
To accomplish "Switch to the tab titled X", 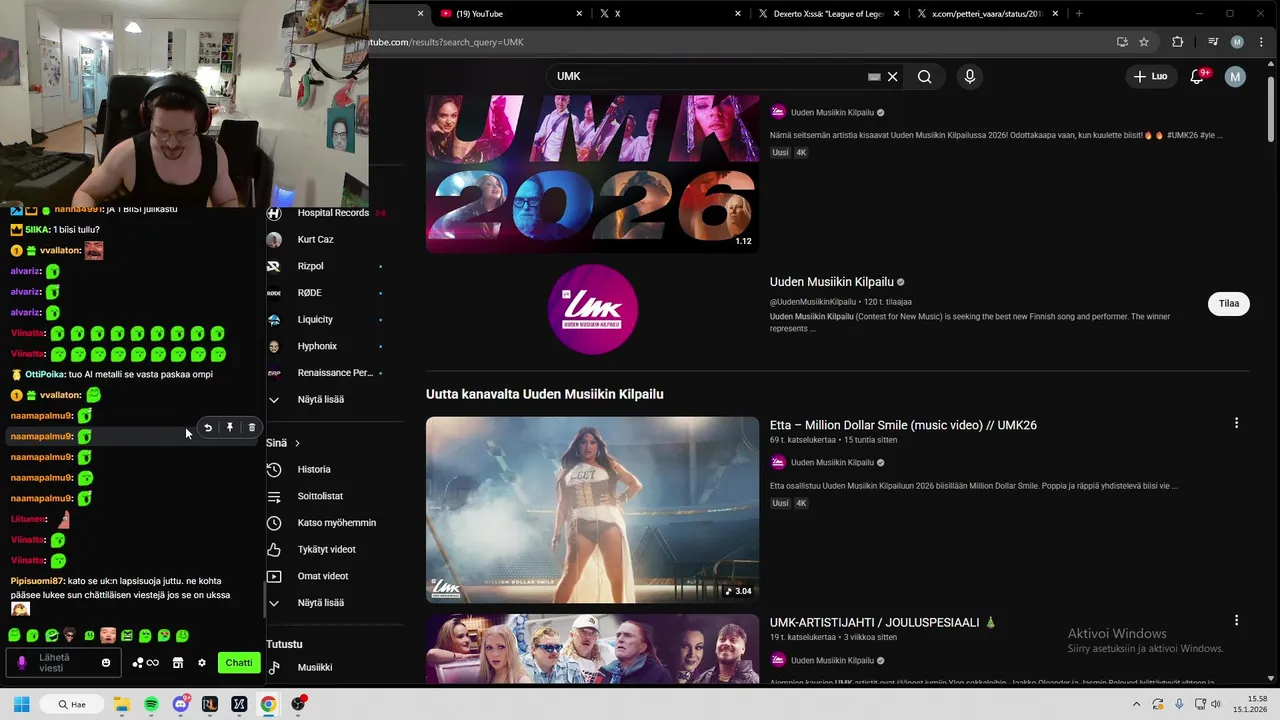I will point(670,14).
